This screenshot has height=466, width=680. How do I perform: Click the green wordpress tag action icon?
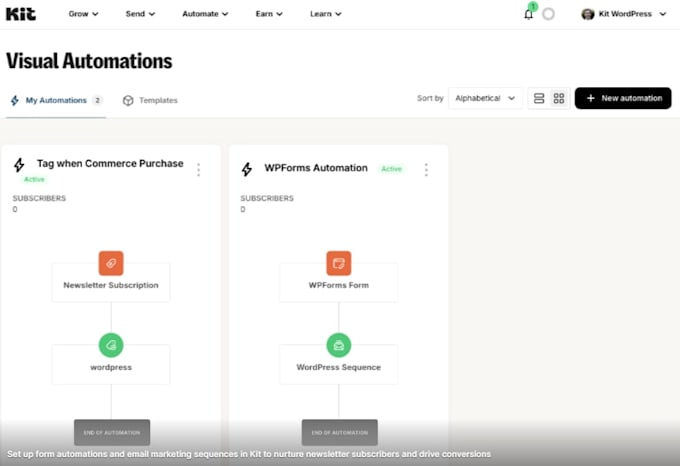pyautogui.click(x=111, y=345)
